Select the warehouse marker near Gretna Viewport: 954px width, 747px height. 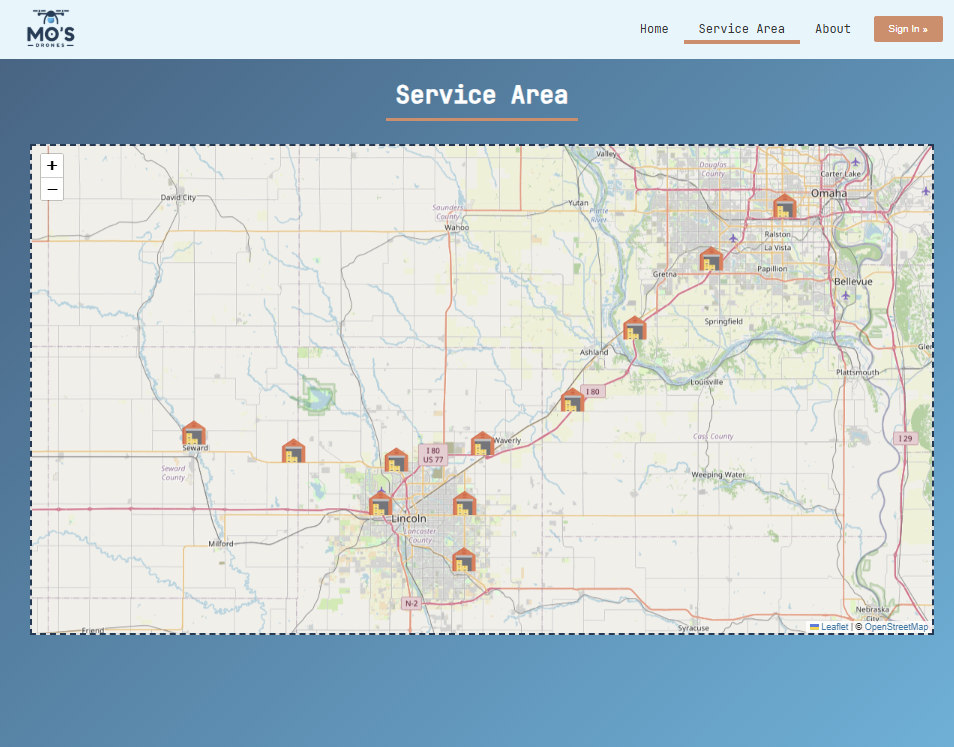711,259
